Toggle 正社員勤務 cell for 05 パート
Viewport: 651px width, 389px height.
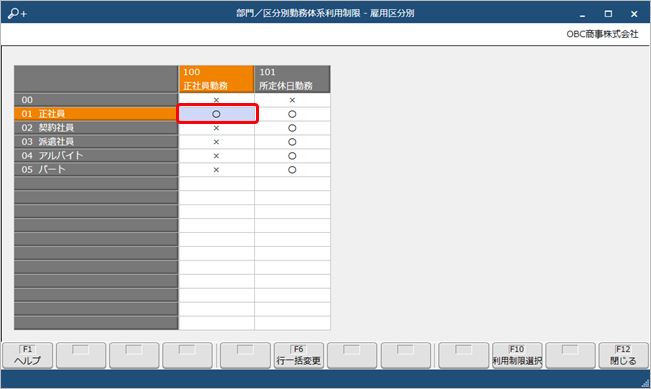[216, 170]
